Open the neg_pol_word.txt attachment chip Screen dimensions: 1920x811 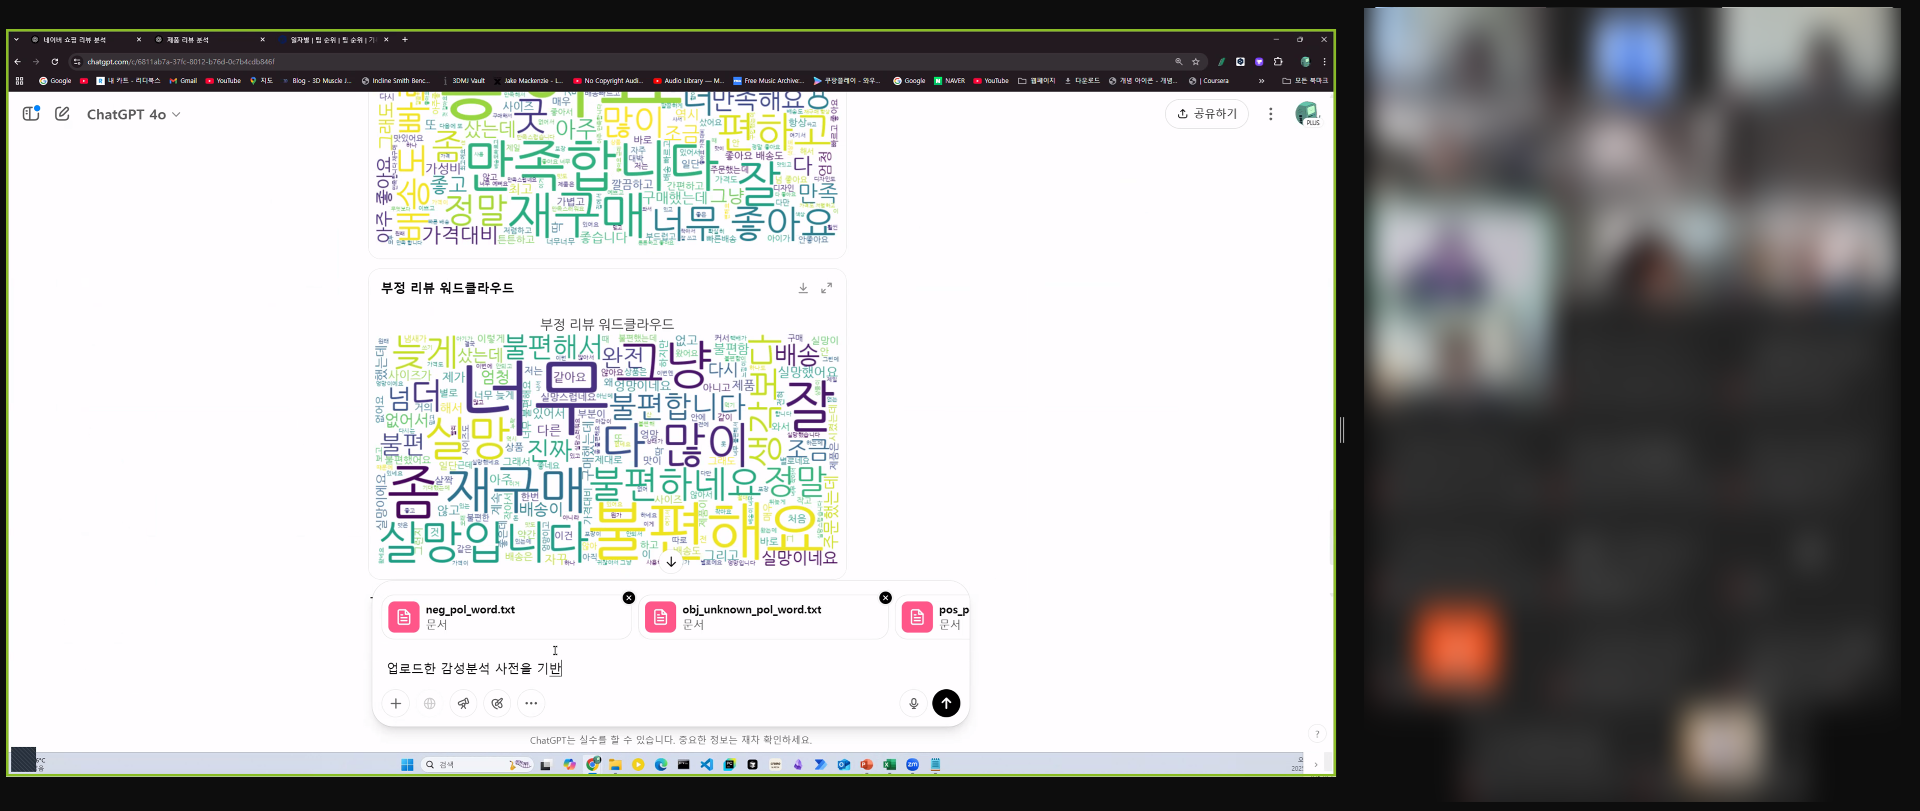coord(506,617)
